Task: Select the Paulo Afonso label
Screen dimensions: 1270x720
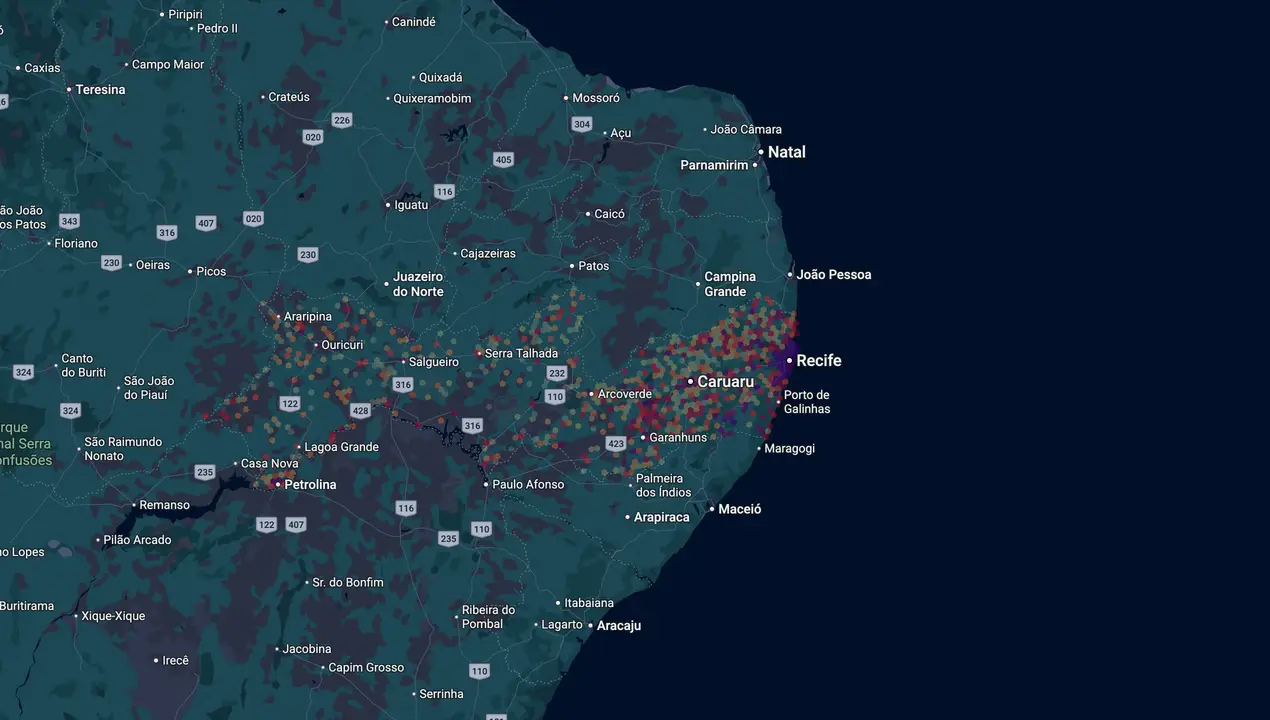Action: click(528, 484)
